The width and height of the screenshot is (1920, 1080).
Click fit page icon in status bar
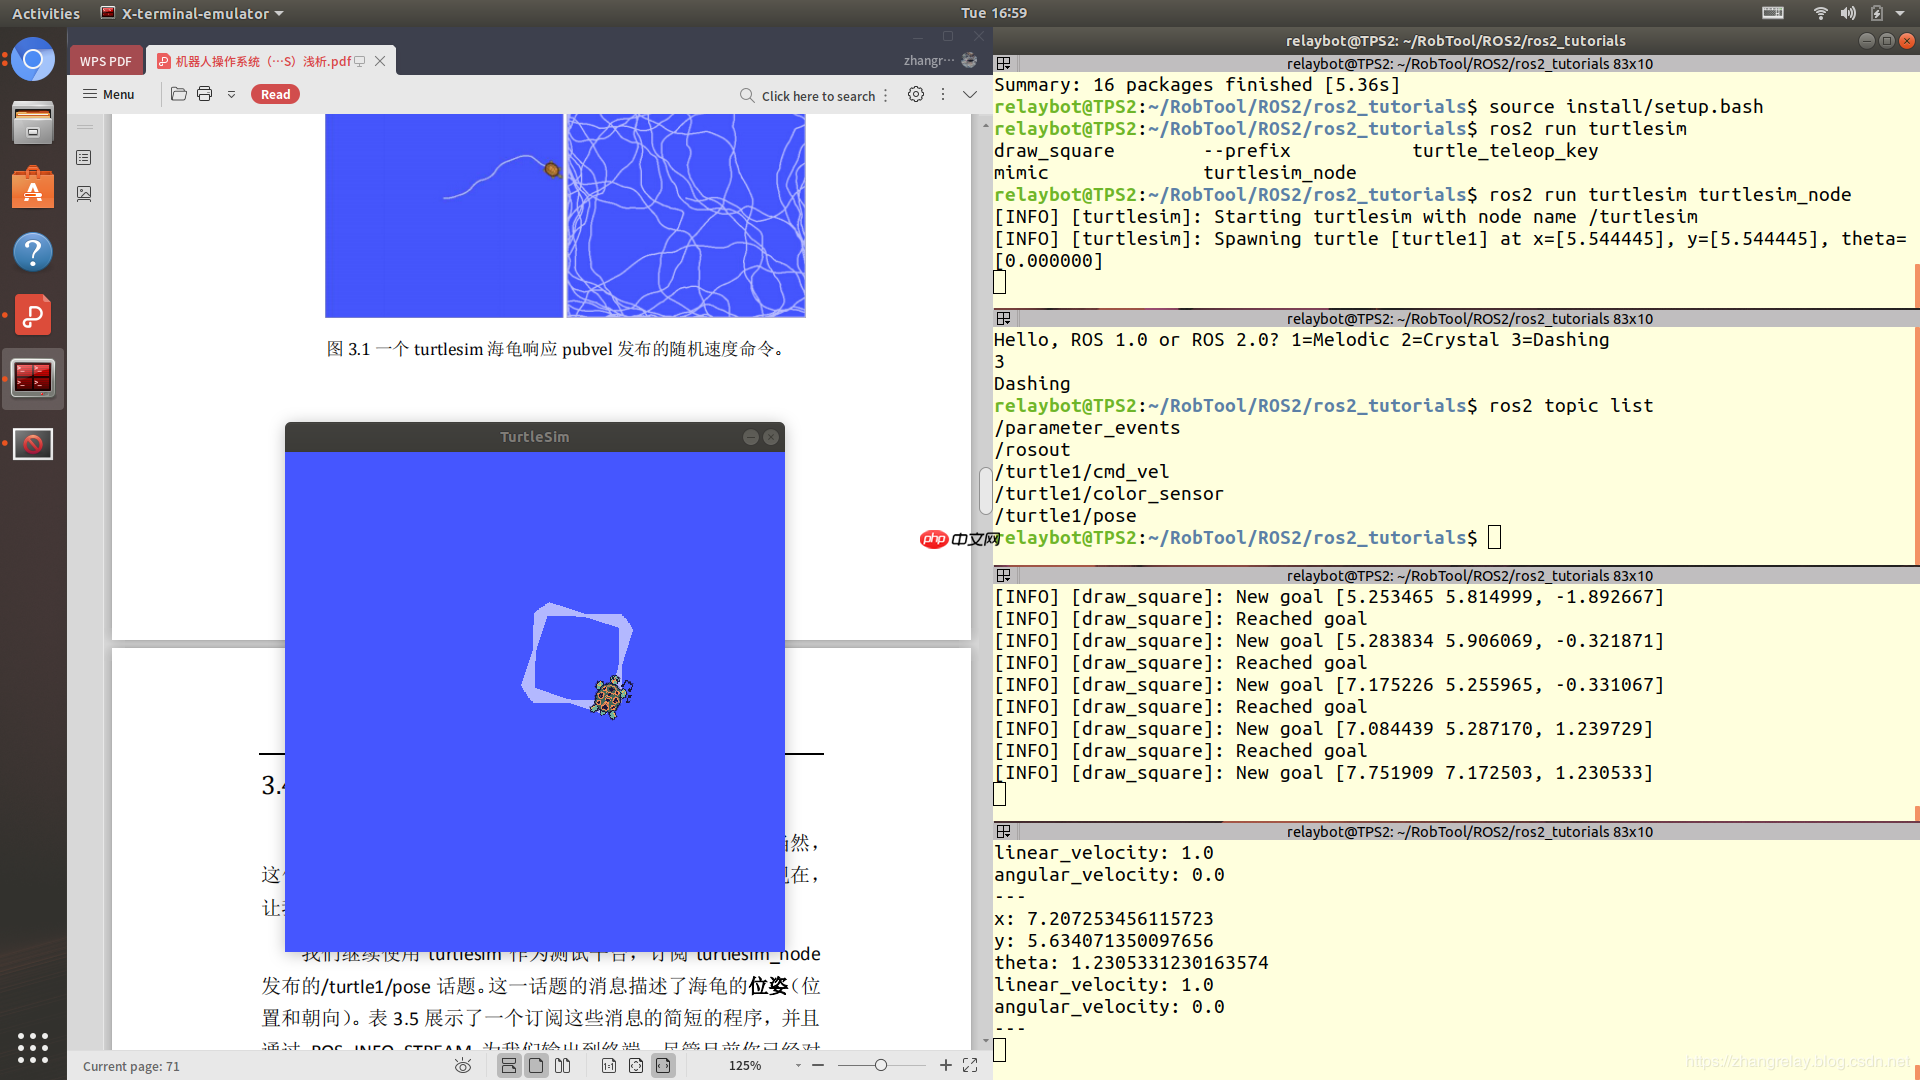coord(636,1066)
